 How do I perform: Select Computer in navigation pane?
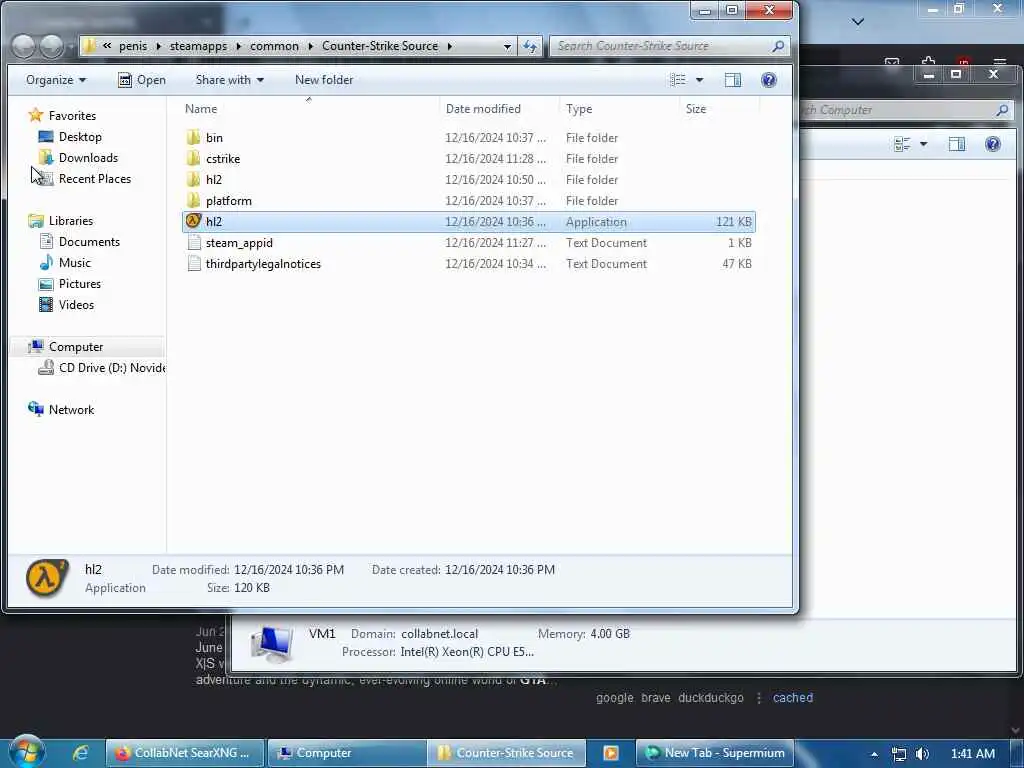coord(76,347)
